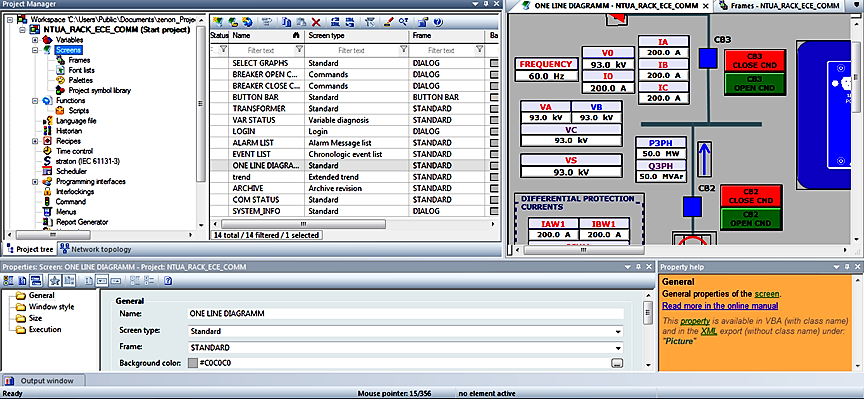This screenshot has height=399, width=864.
Task: Click the CB2 CLOSE CMD red button
Action: click(x=750, y=196)
